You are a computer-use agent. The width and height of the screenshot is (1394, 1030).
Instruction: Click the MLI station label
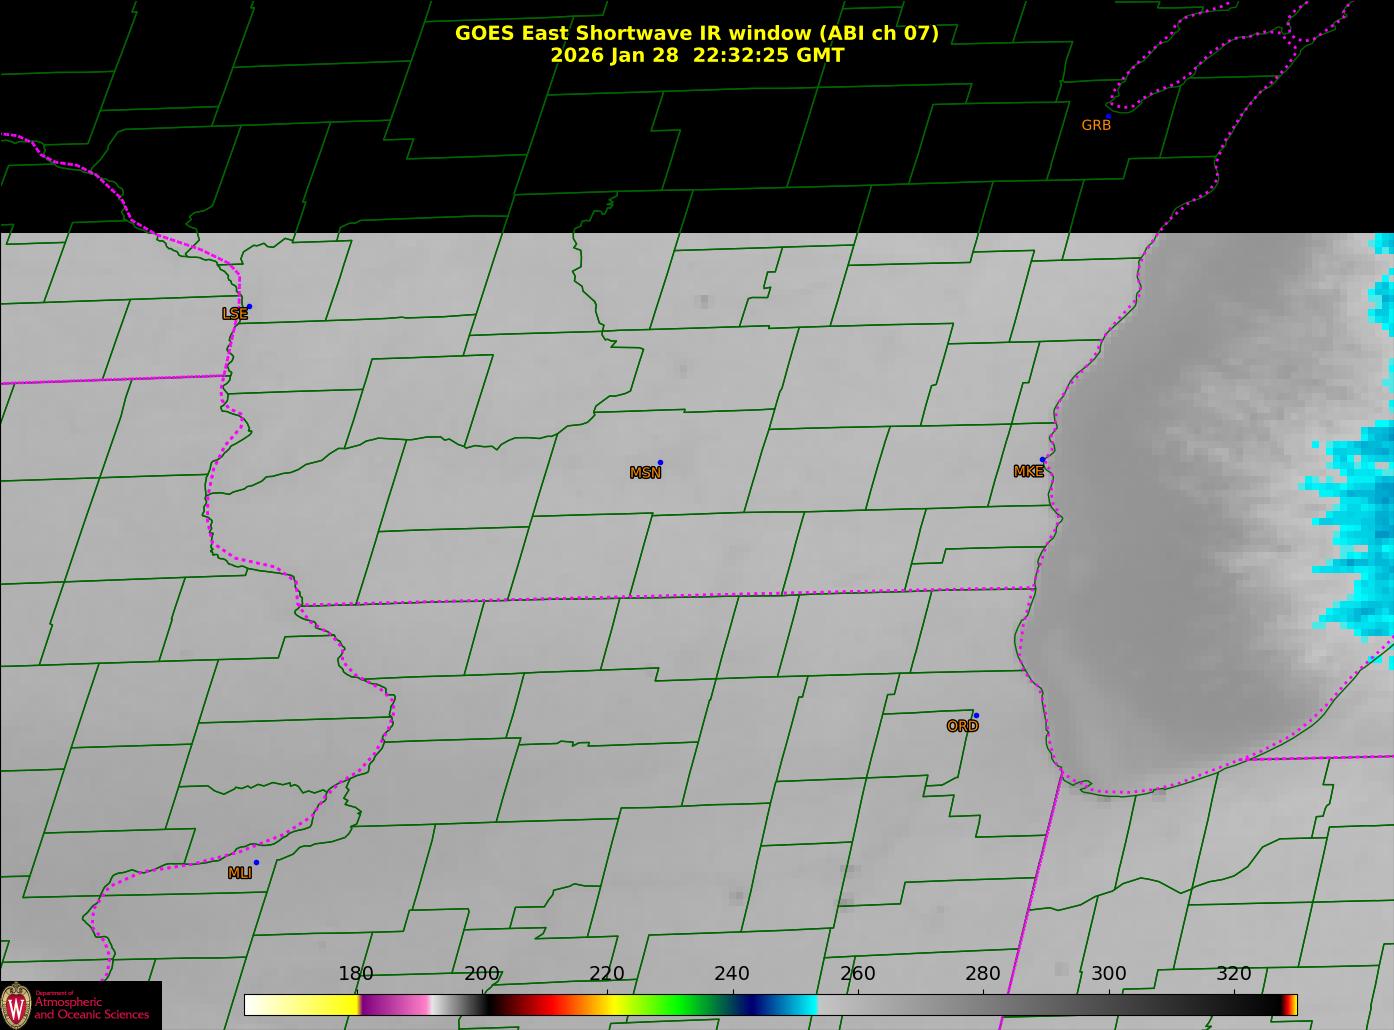pyautogui.click(x=240, y=873)
